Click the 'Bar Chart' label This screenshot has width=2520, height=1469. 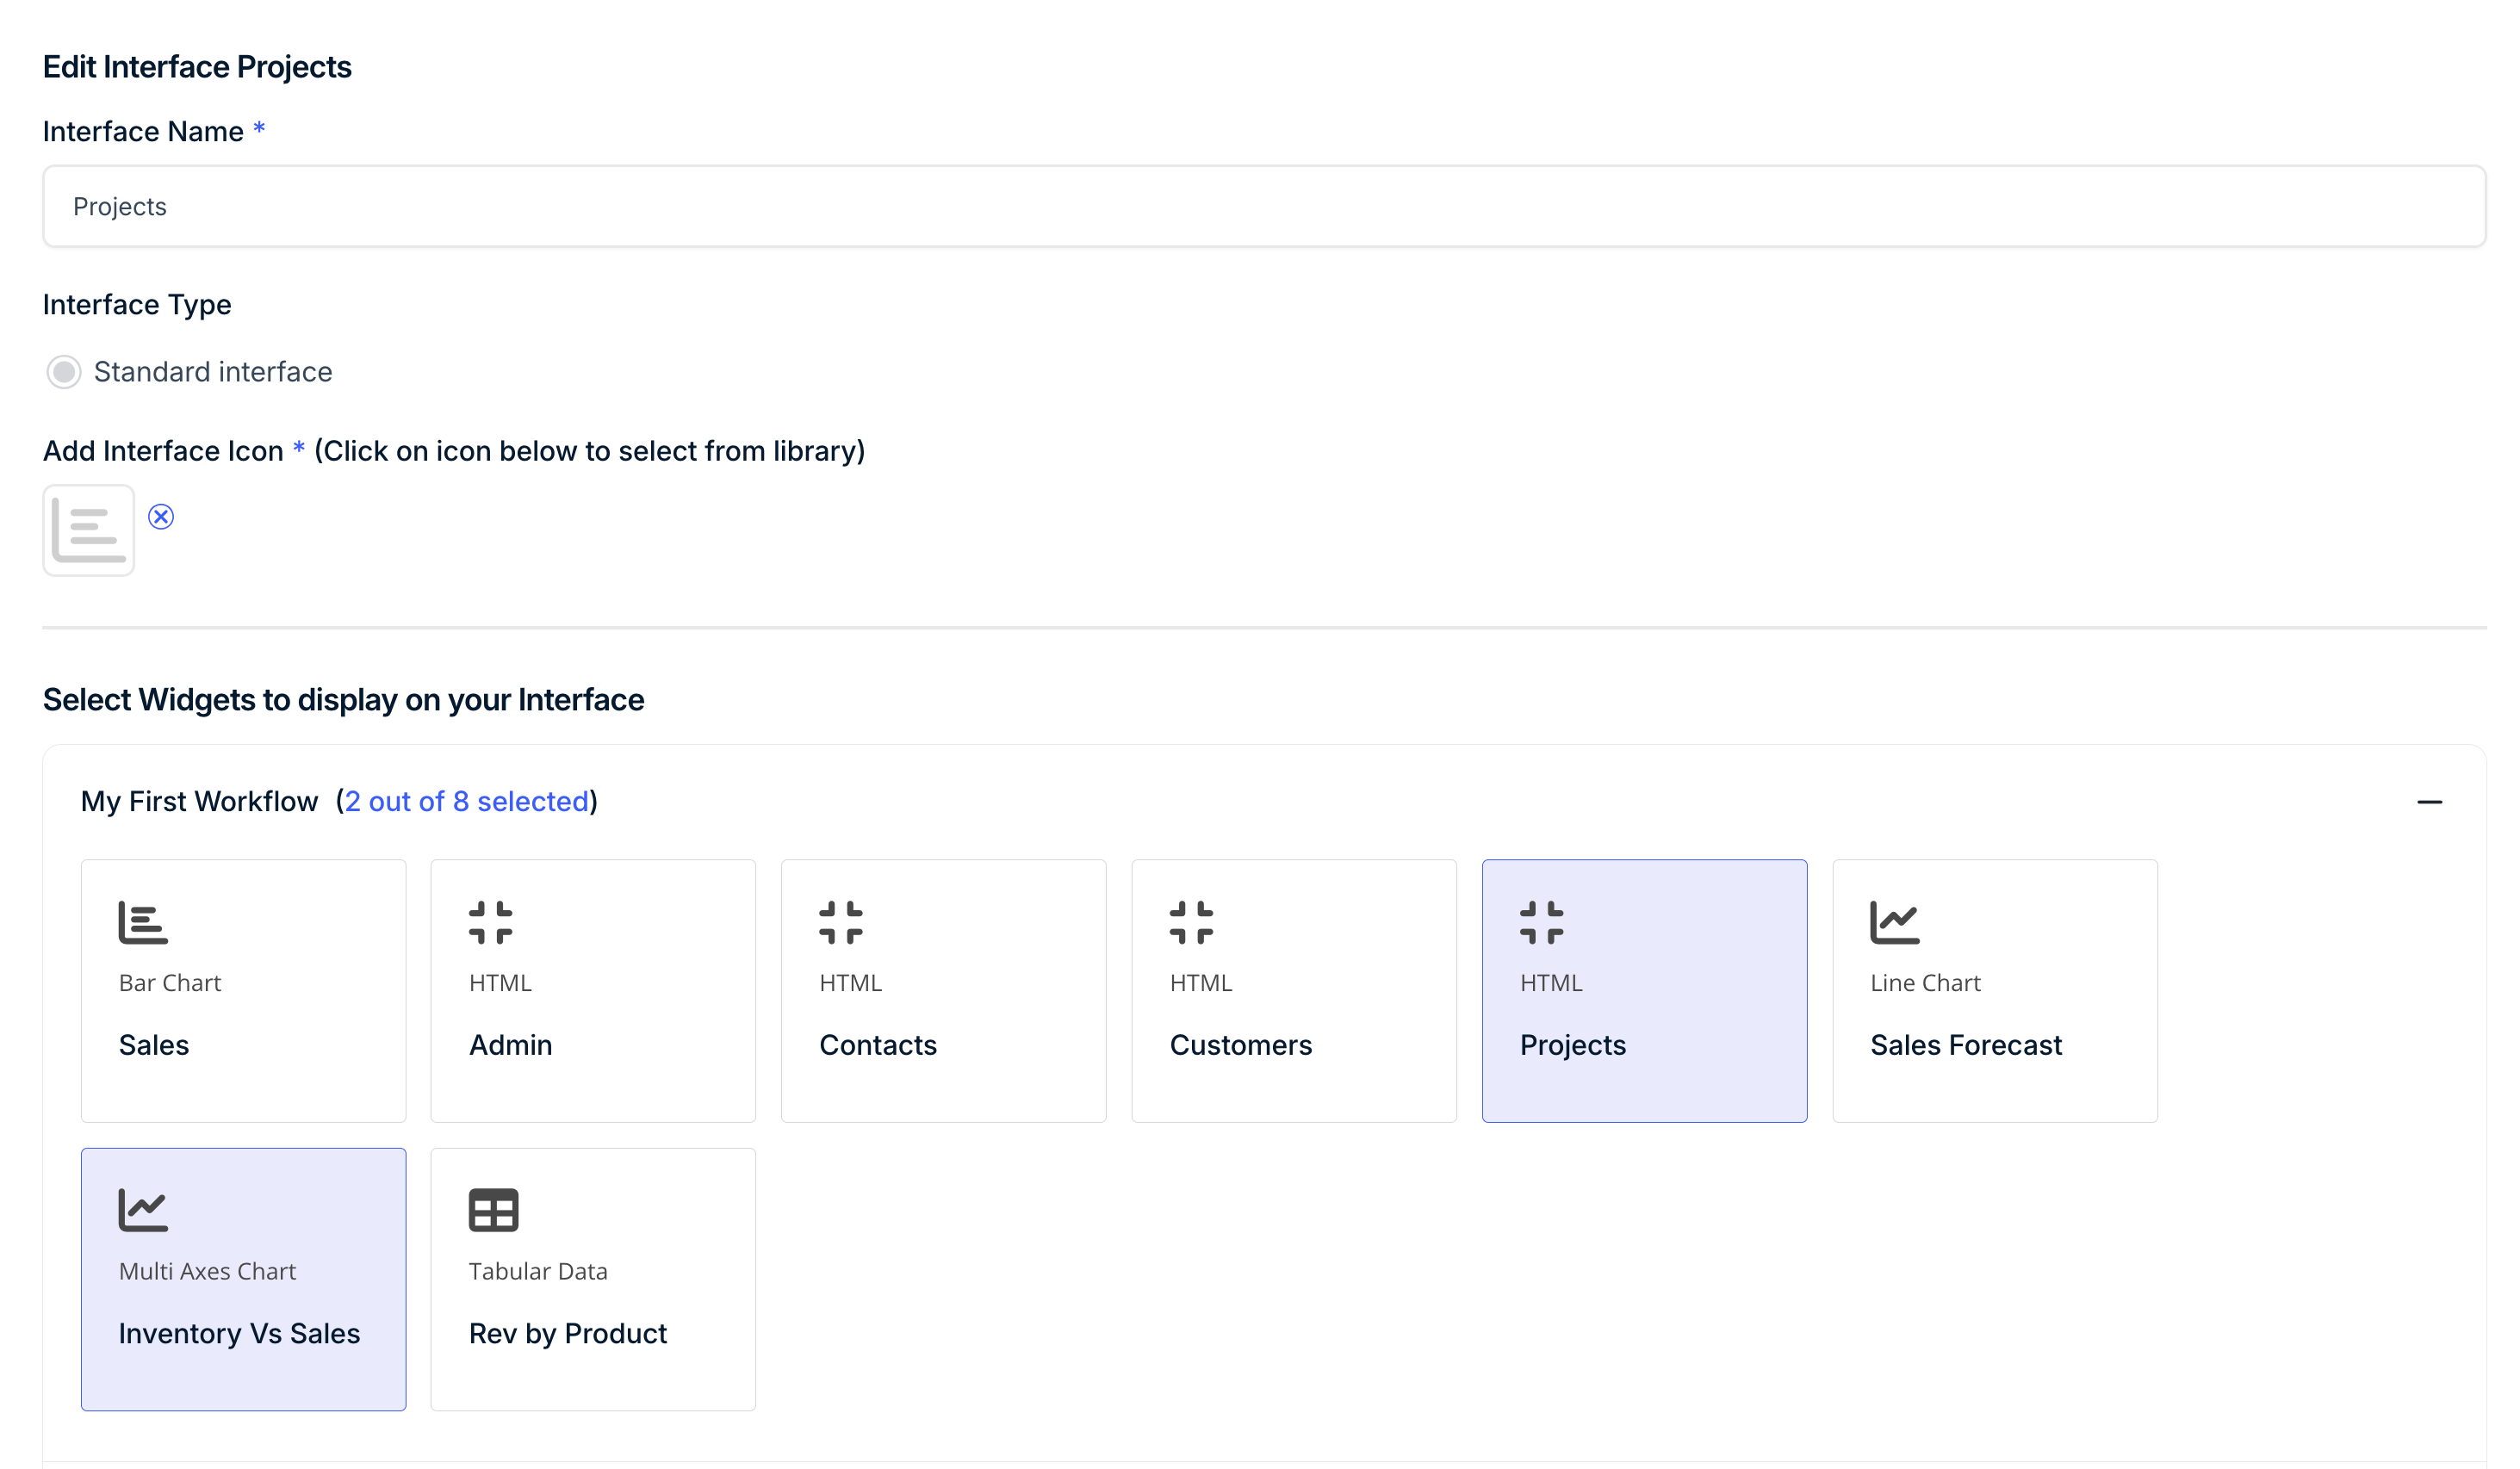[170, 983]
